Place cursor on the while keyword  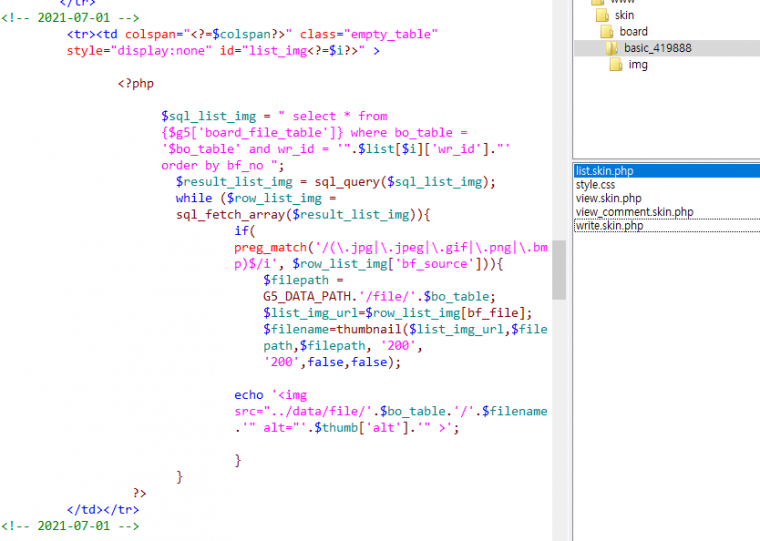click(x=193, y=198)
